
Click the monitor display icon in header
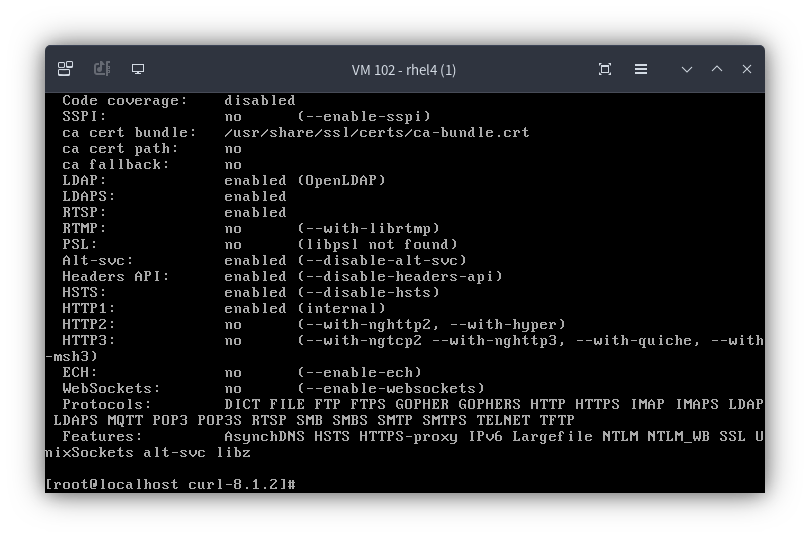tap(138, 69)
